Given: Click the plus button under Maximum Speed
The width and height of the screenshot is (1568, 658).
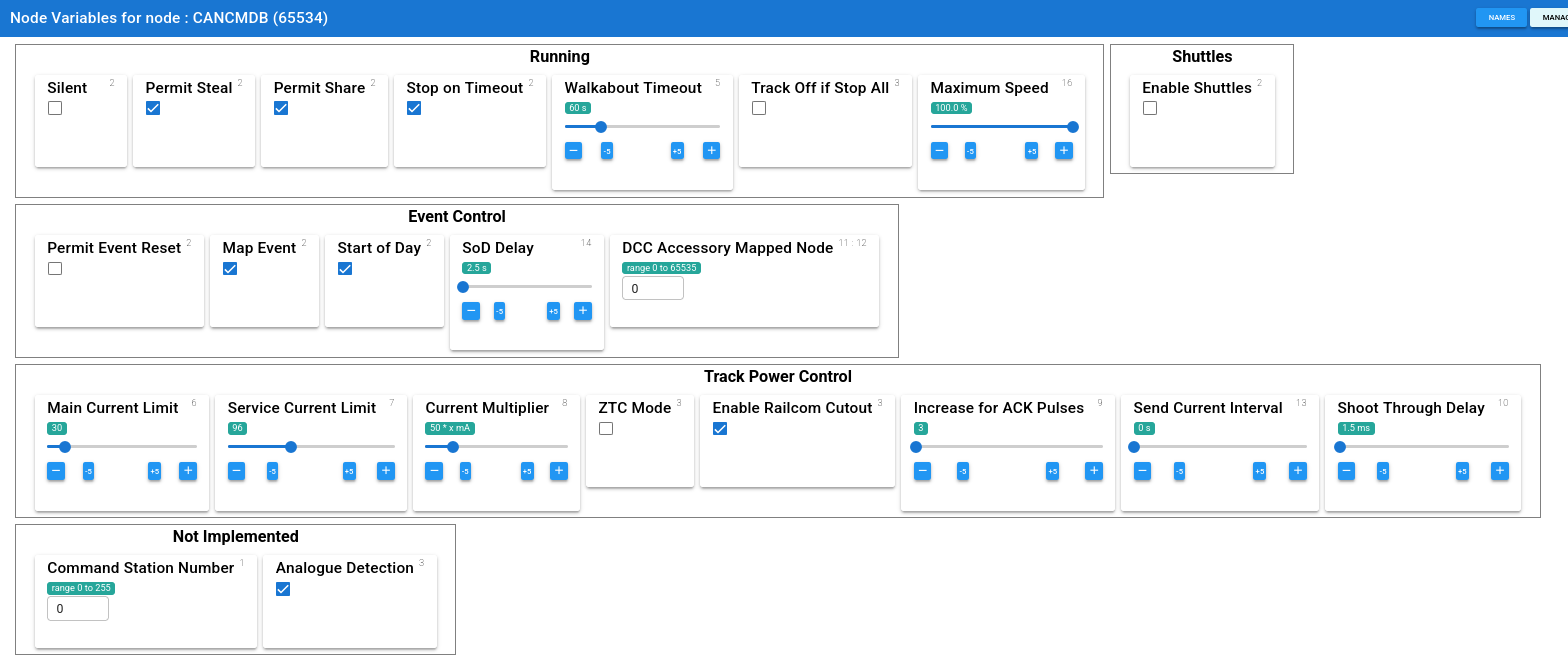Looking at the screenshot, I should 1064,151.
